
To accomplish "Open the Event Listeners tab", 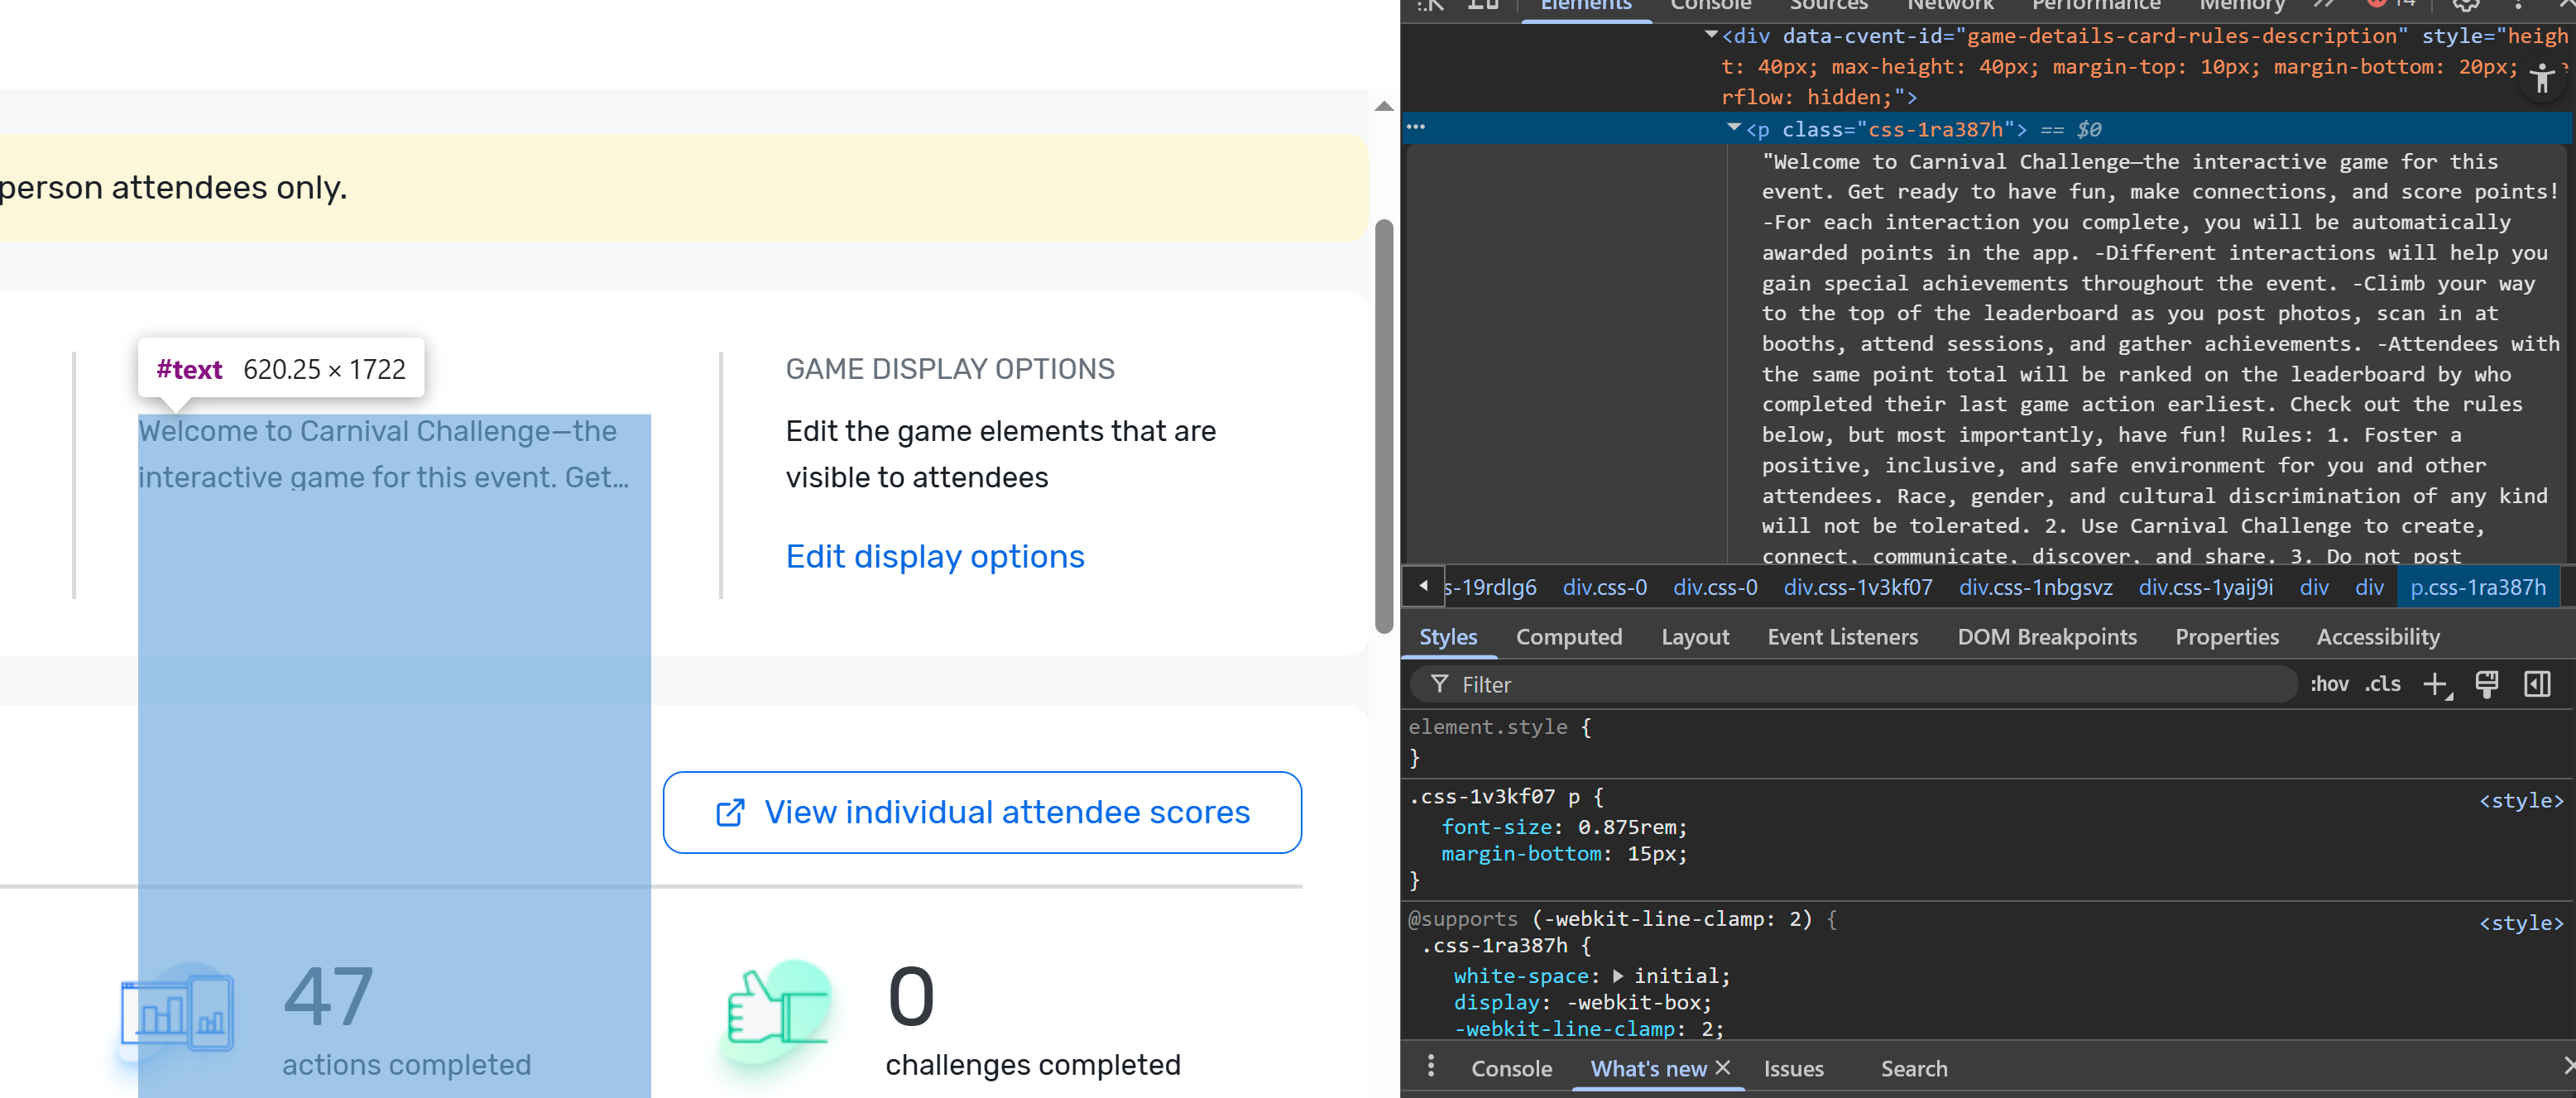I will pos(1842,637).
